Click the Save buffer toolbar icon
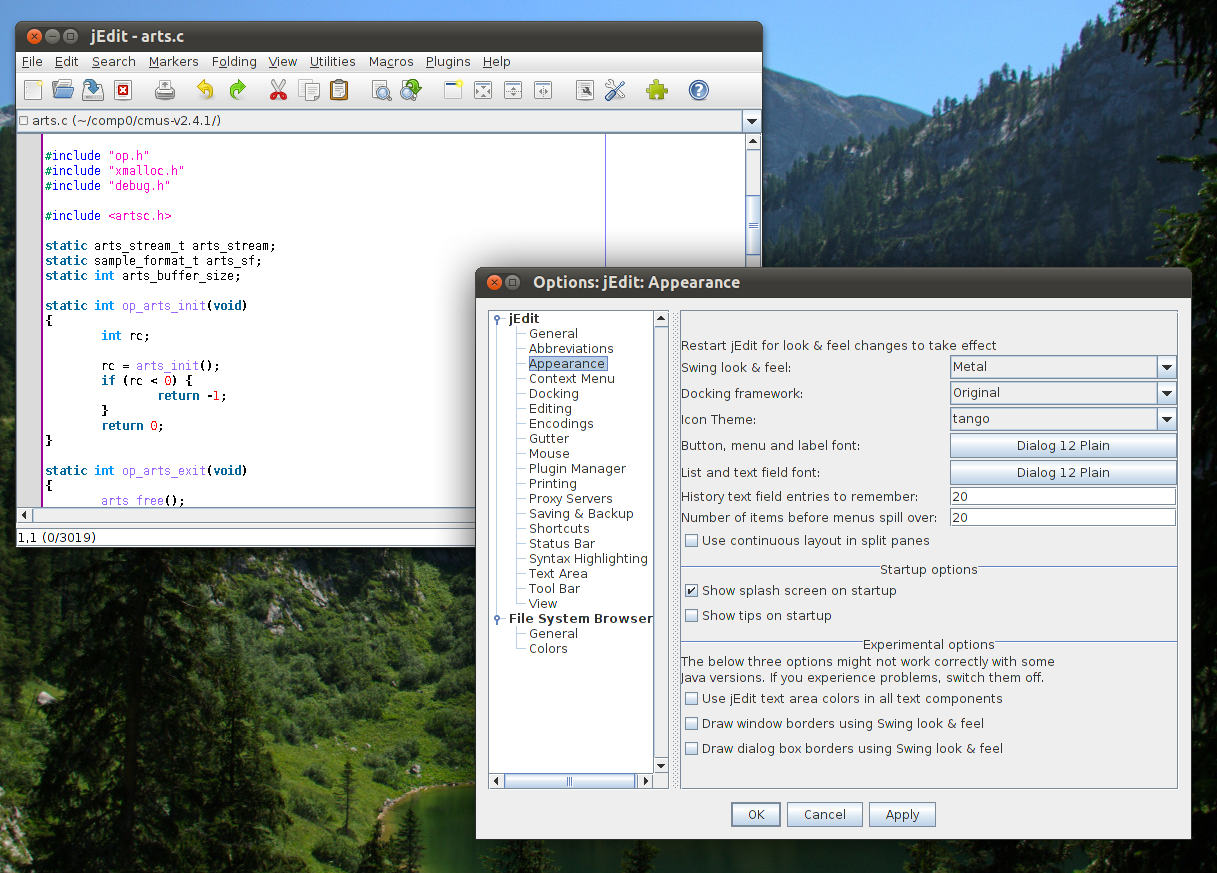Screen dimensions: 1217x873 pos(93,90)
